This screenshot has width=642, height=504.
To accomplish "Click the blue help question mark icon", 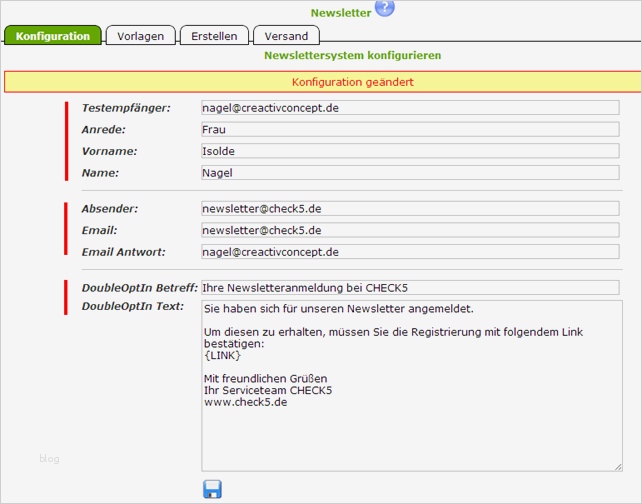I will click(384, 7).
